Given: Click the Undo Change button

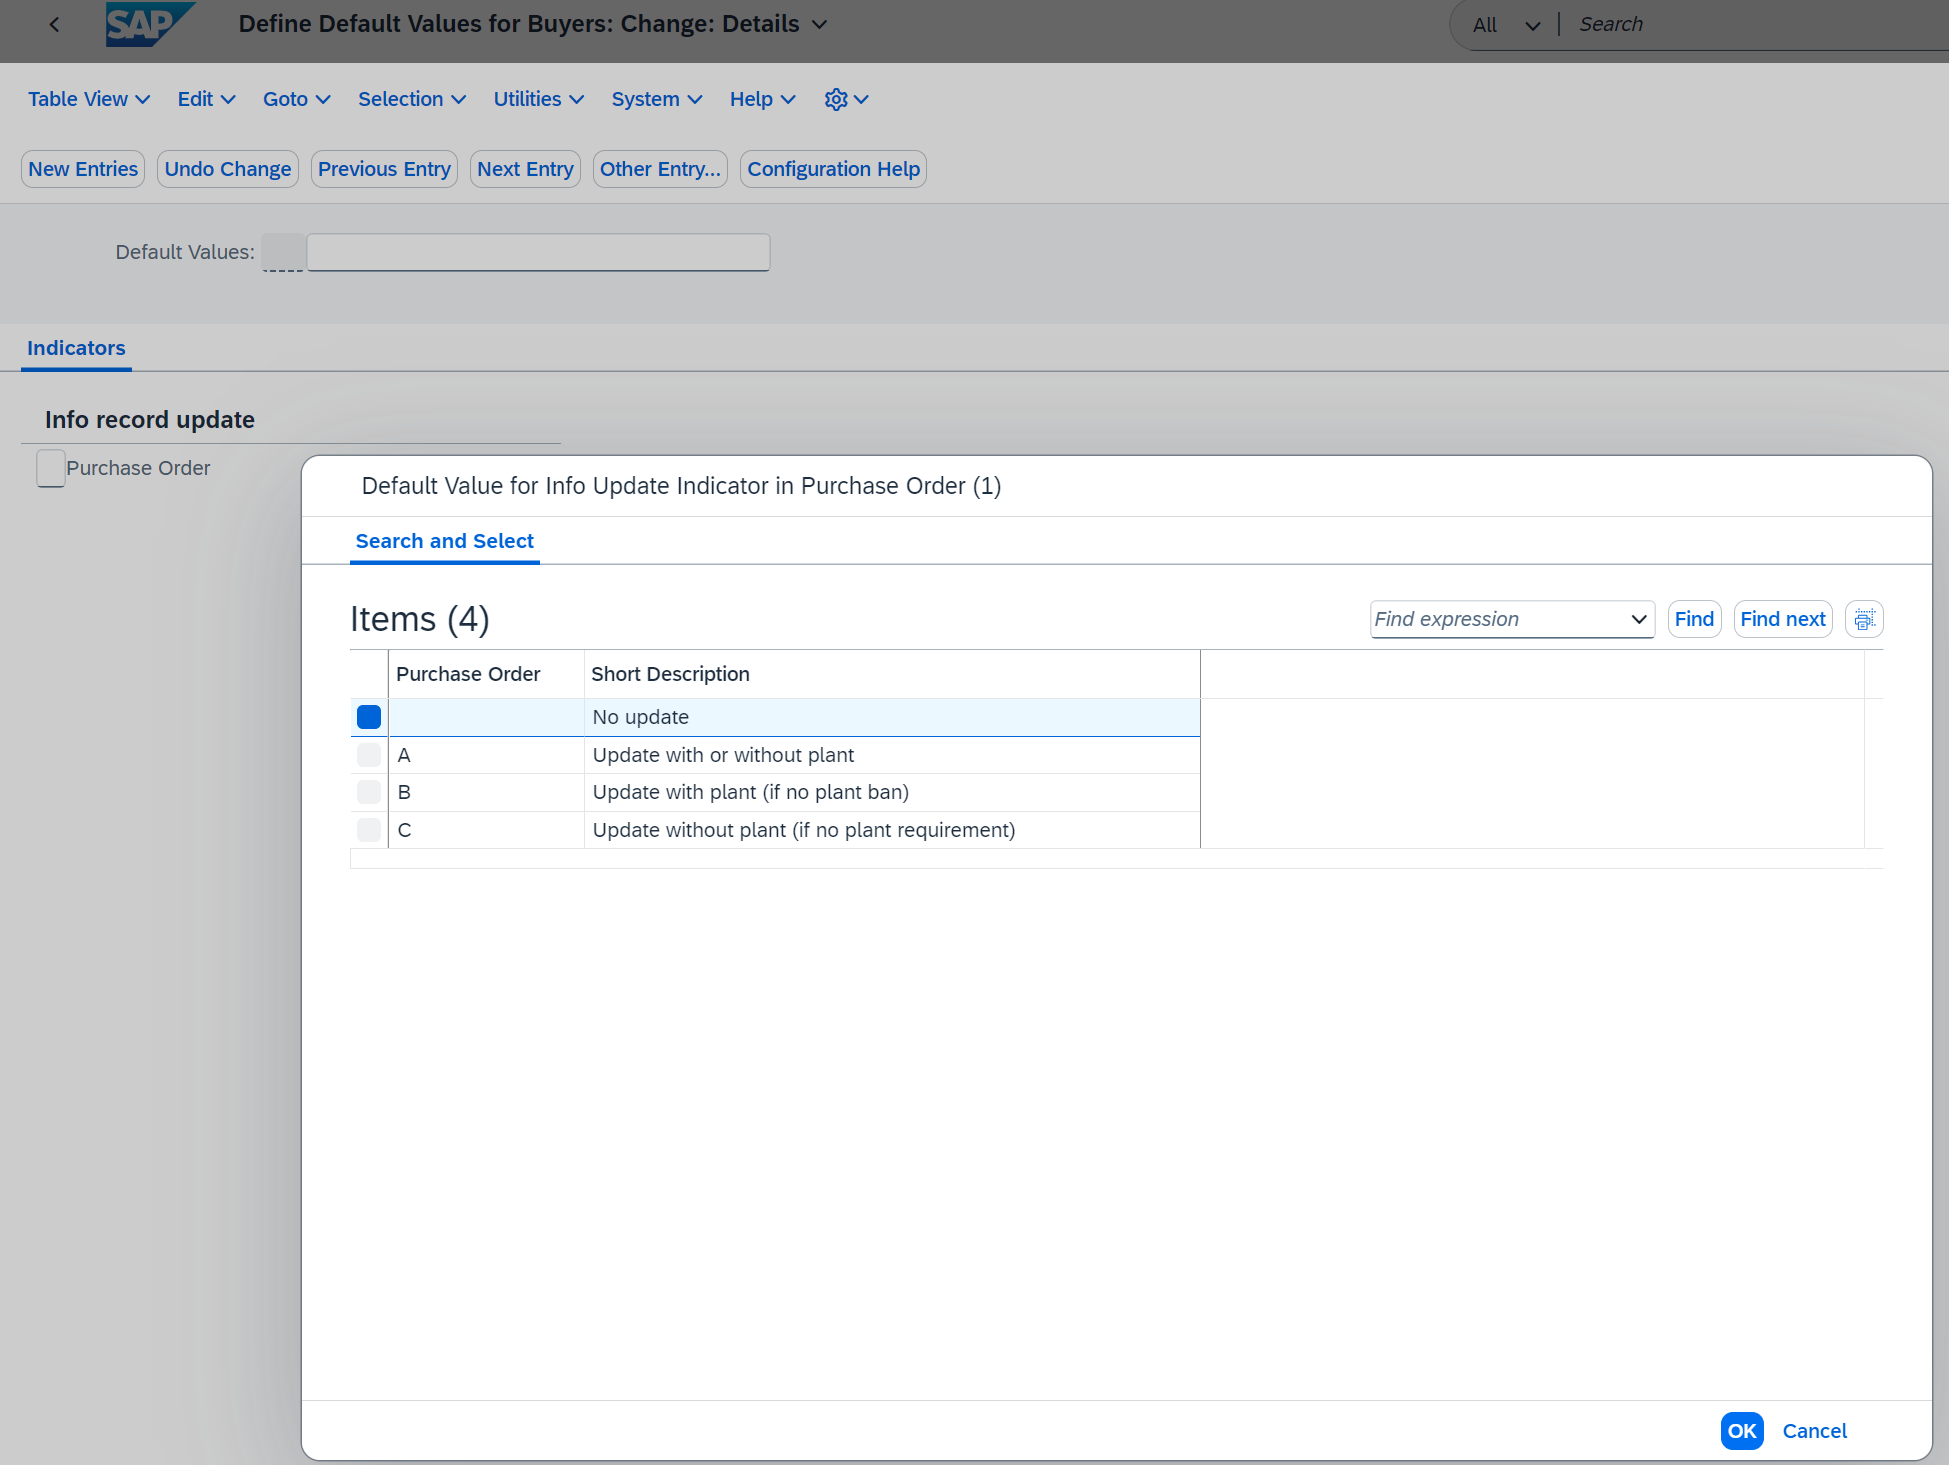Looking at the screenshot, I should coord(228,169).
